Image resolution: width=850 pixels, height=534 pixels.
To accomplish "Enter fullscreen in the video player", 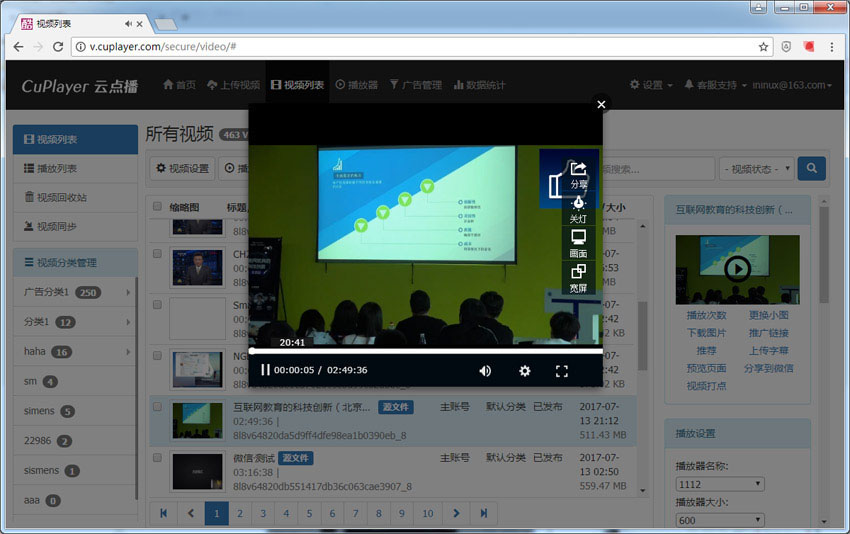I will click(562, 371).
